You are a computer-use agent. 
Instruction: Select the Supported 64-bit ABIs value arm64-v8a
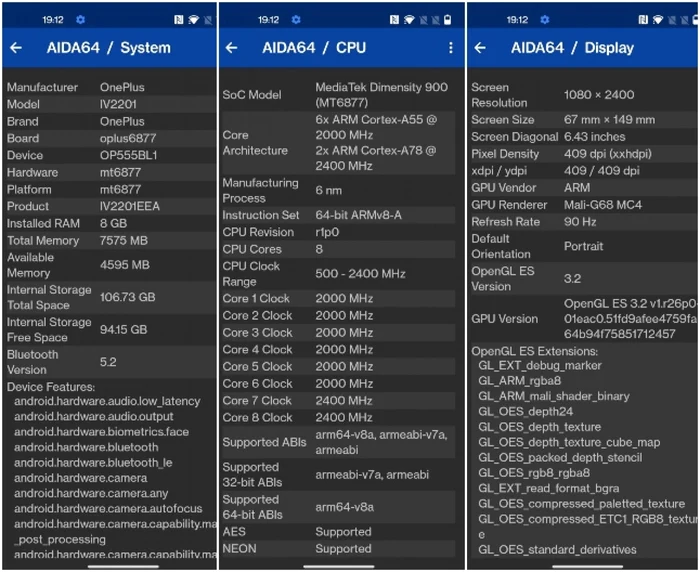(x=345, y=507)
